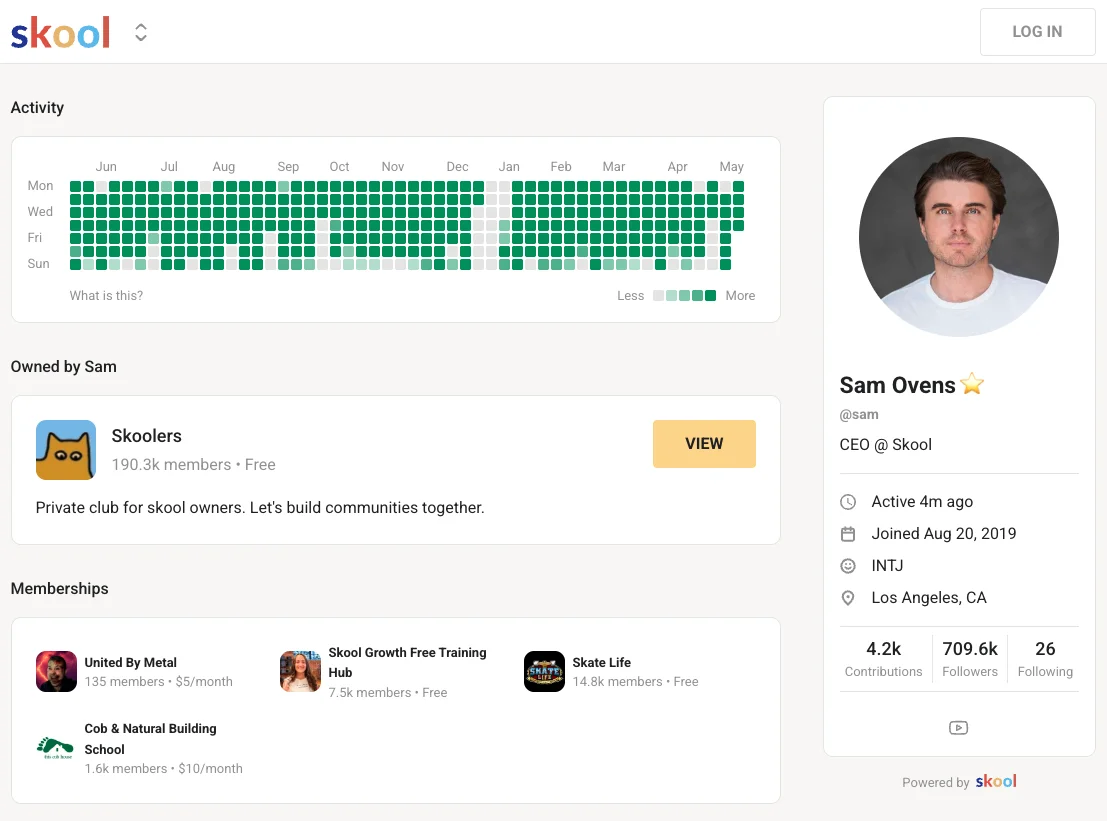Click the gold star badge
The image size is (1107, 821).
point(972,383)
